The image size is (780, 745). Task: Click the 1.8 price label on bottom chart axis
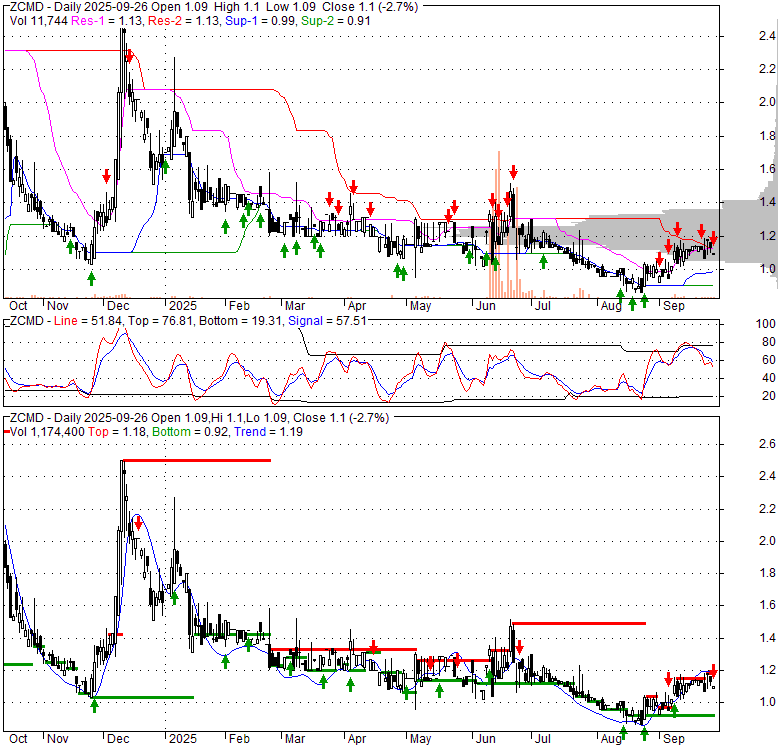click(767, 573)
